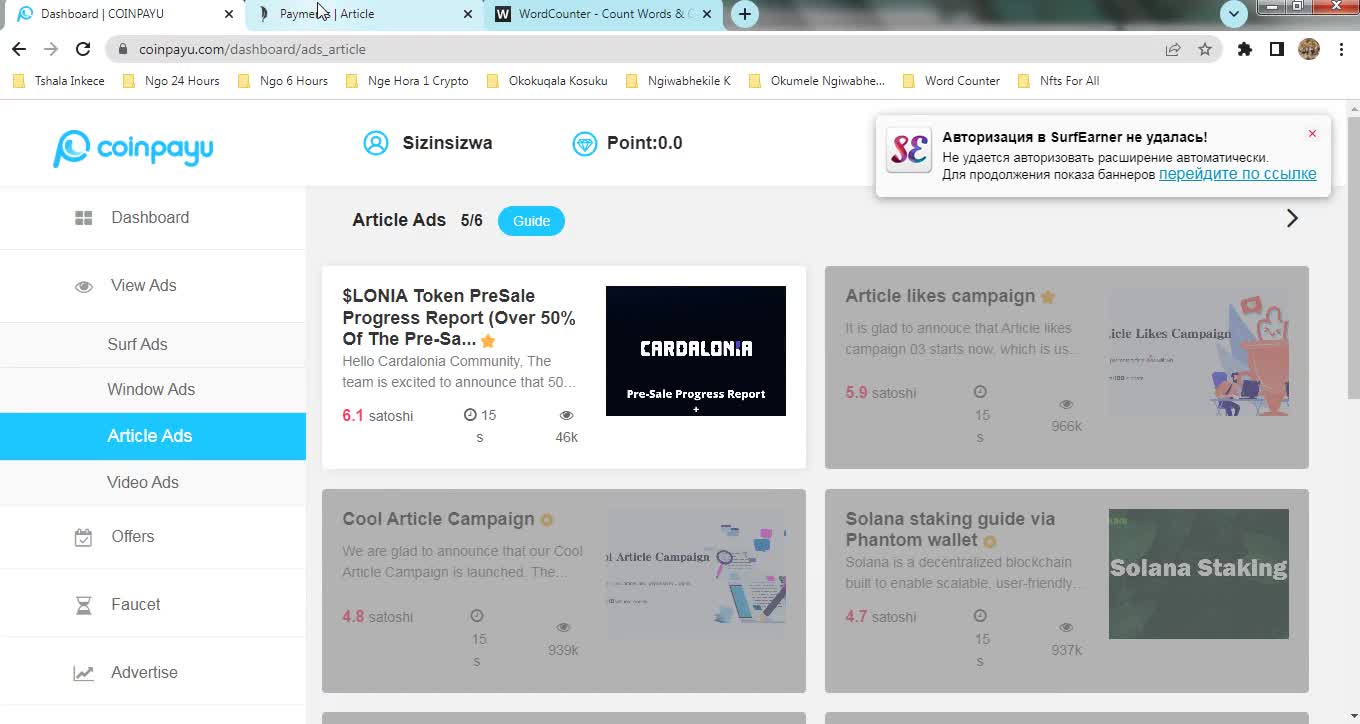Click the site lock icon in address bar
The height and width of the screenshot is (724, 1360).
[x=123, y=49]
